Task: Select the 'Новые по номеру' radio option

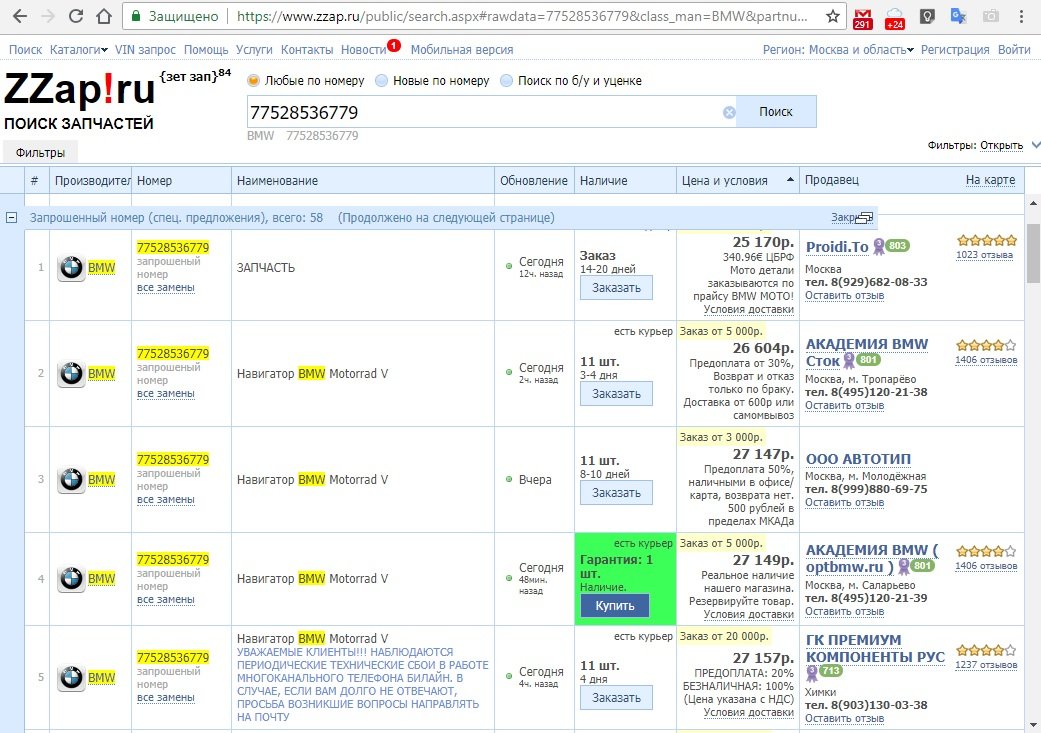Action: (x=382, y=81)
